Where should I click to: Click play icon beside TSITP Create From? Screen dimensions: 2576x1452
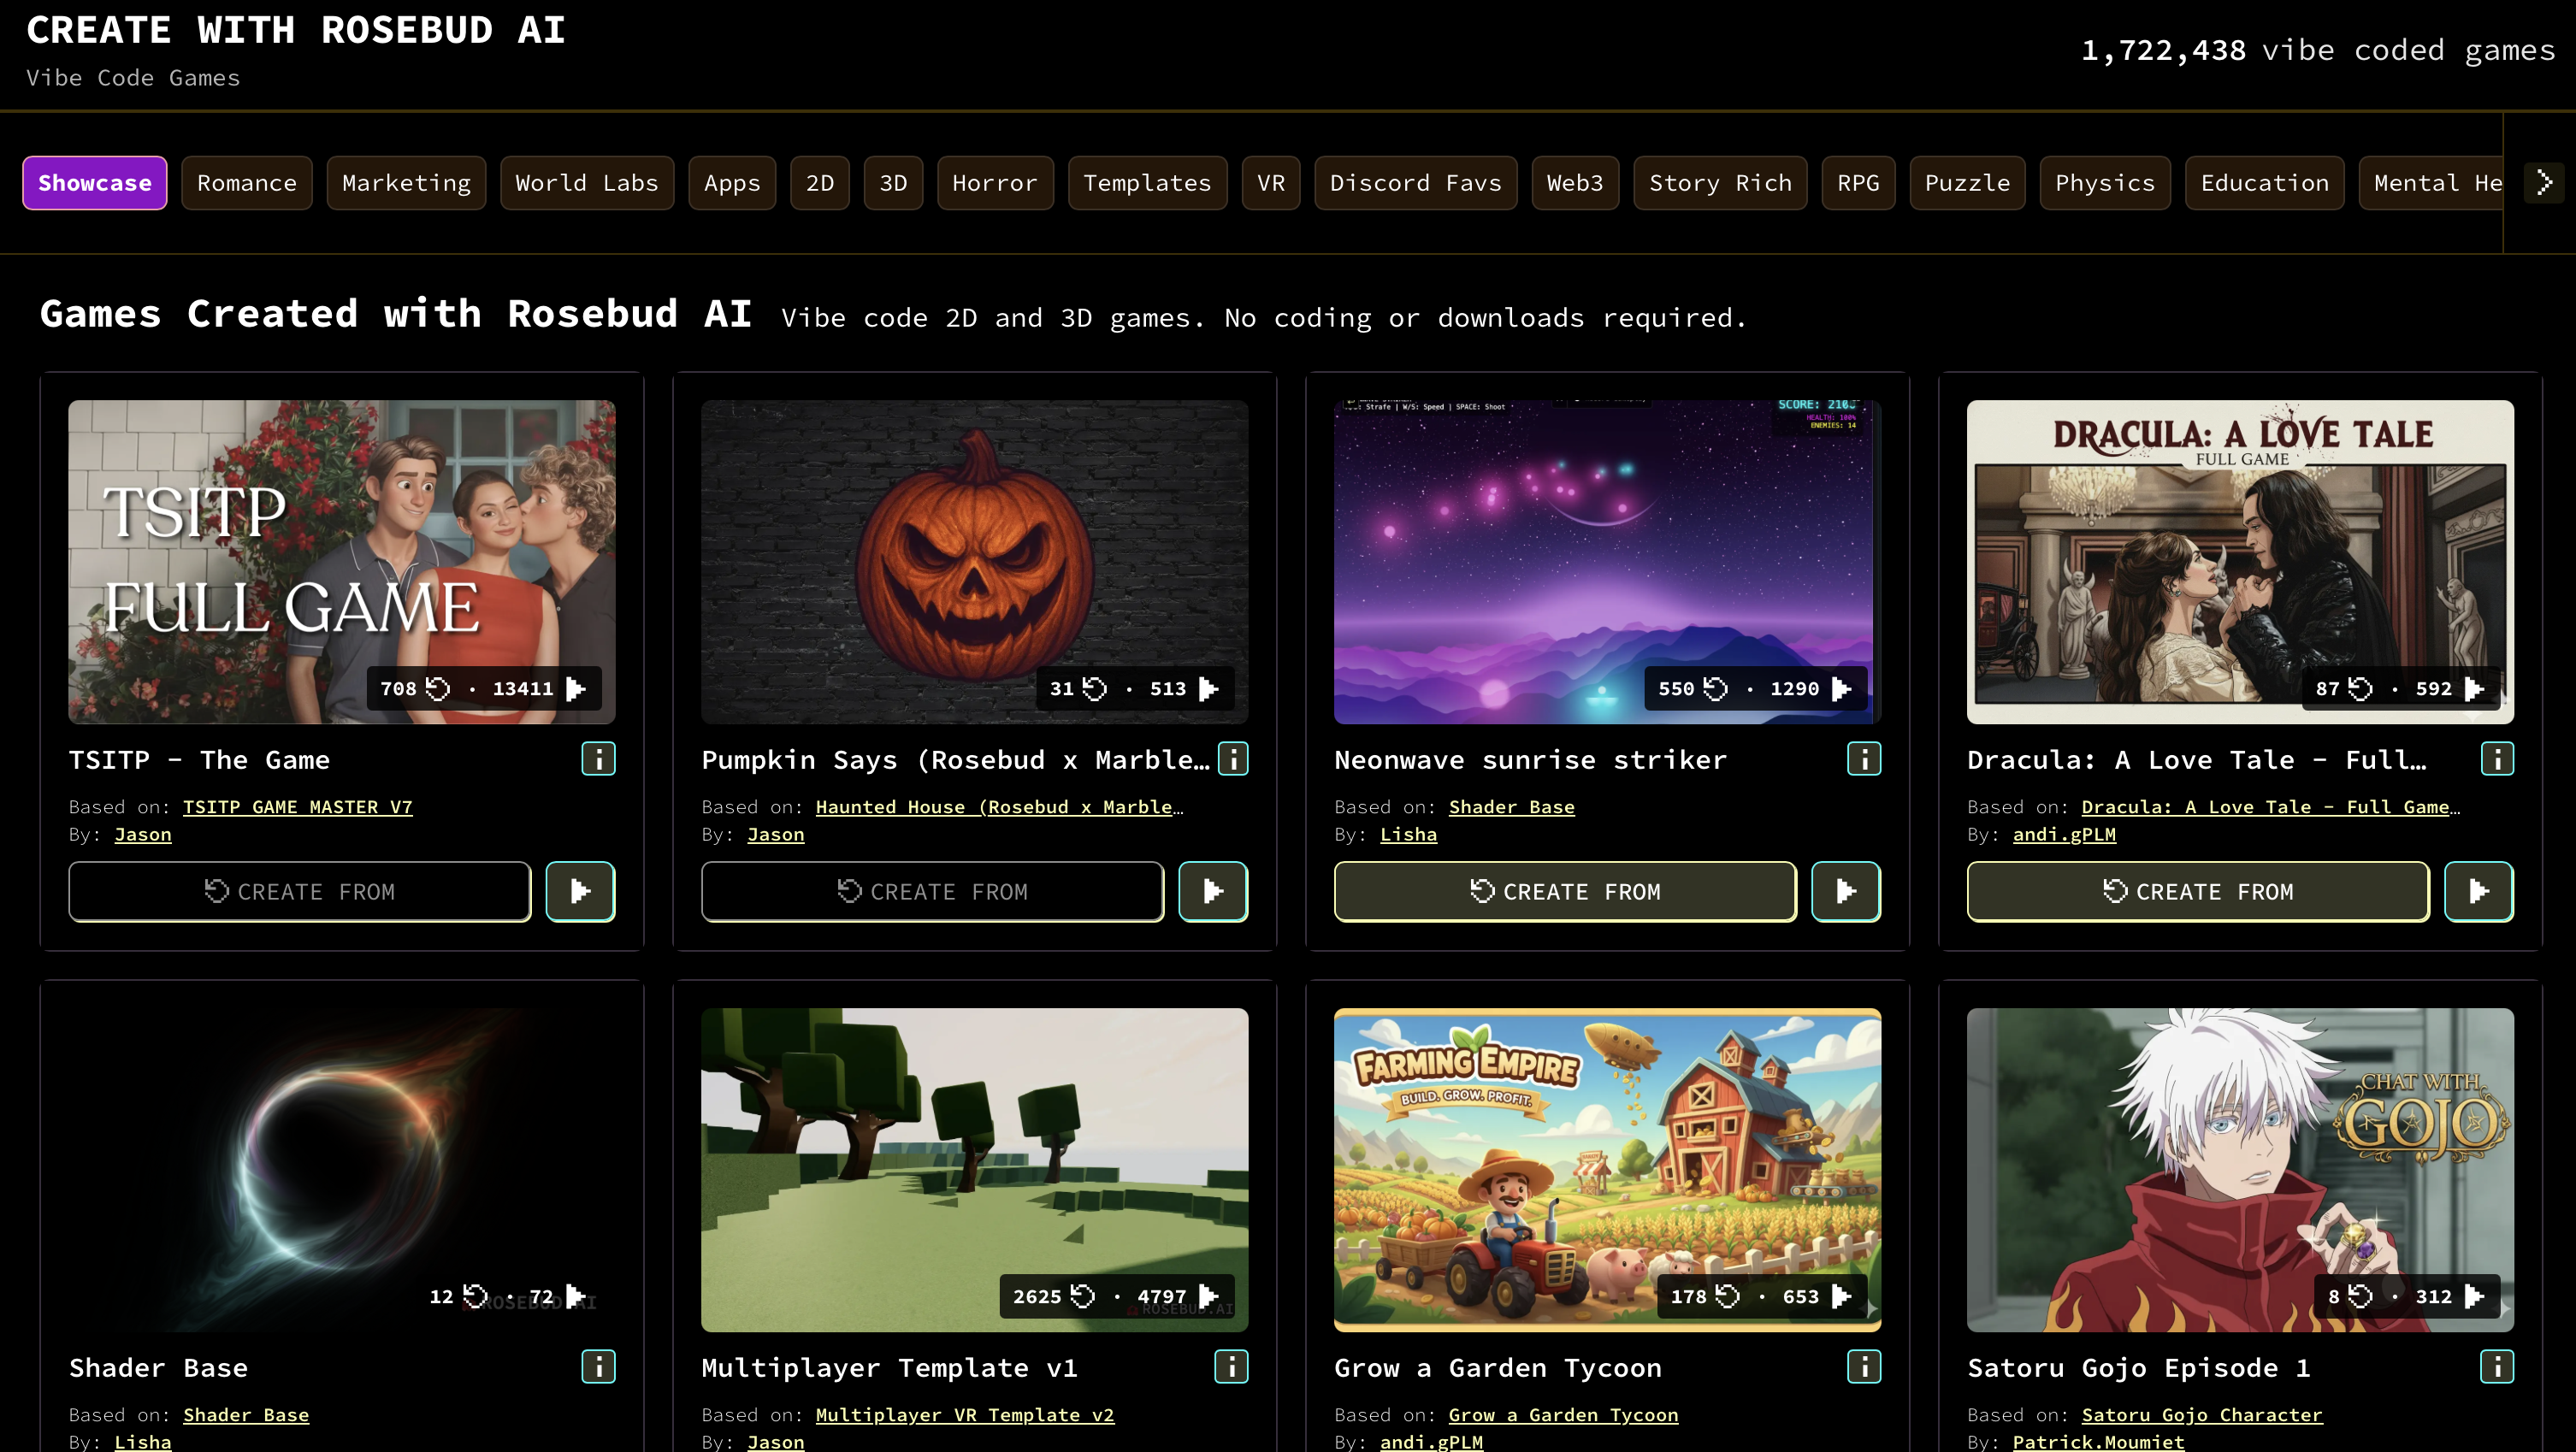(x=580, y=891)
